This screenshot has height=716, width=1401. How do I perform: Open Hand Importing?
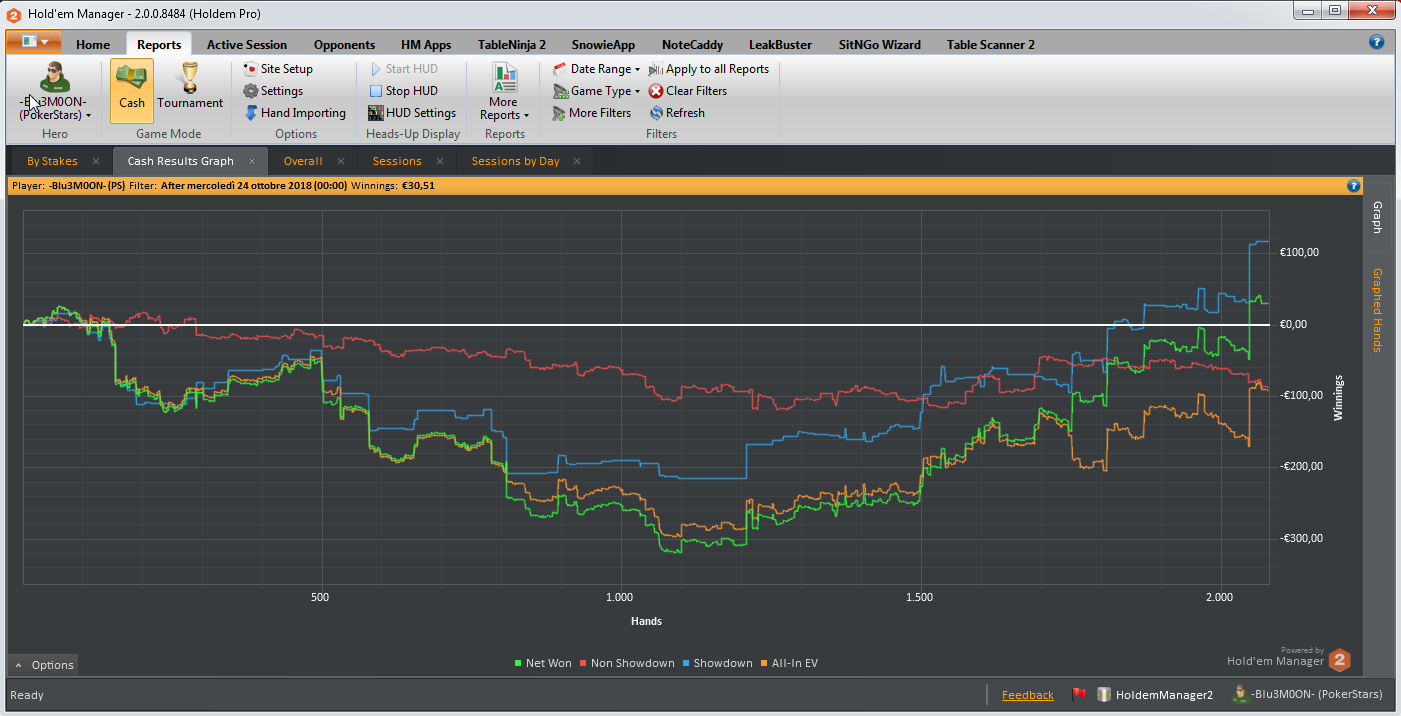[295, 113]
